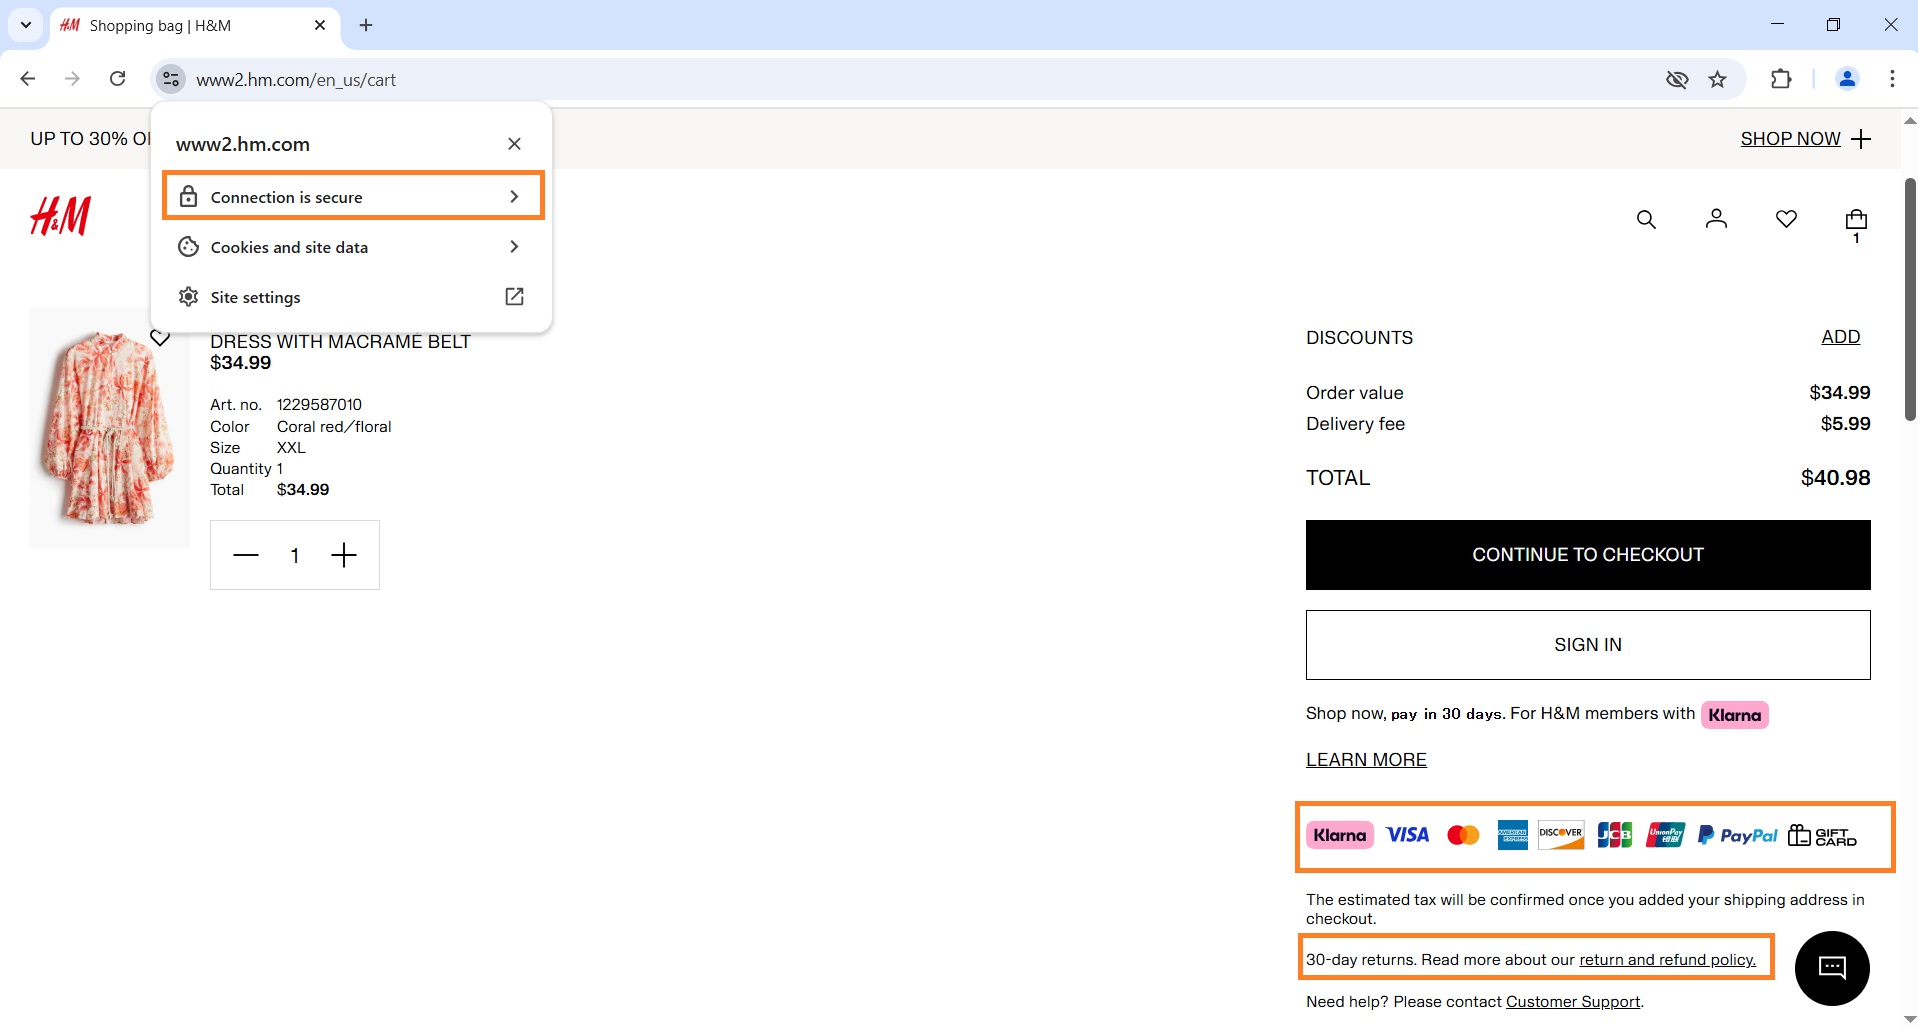Open the tab search dropdown
This screenshot has width=1918, height=1028.
click(25, 25)
